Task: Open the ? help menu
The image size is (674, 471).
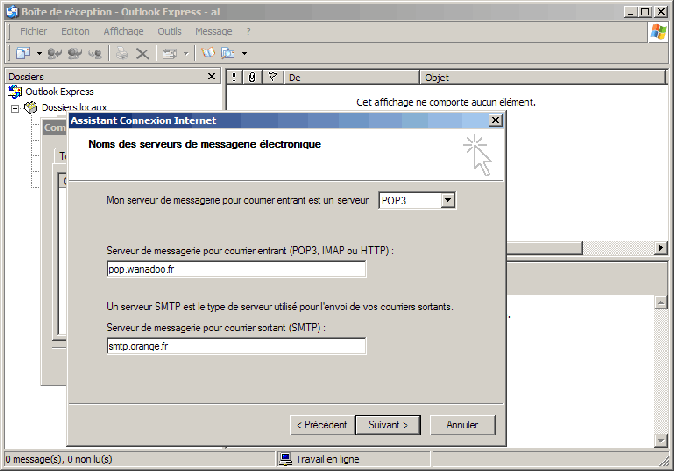Action: point(248,31)
